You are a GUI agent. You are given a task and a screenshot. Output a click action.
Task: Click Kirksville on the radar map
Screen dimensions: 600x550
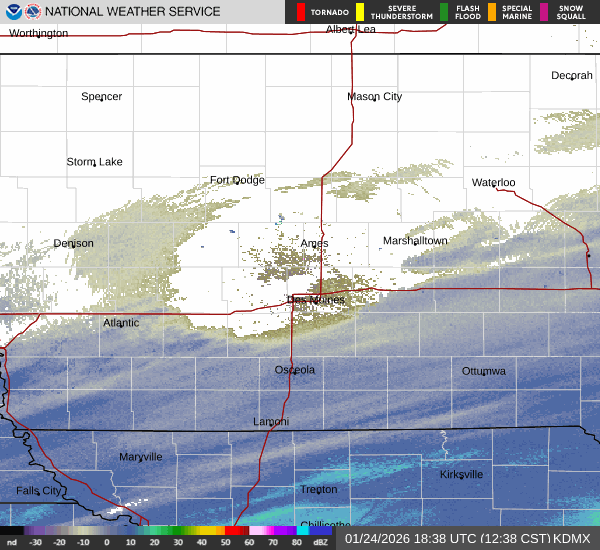coord(461,474)
